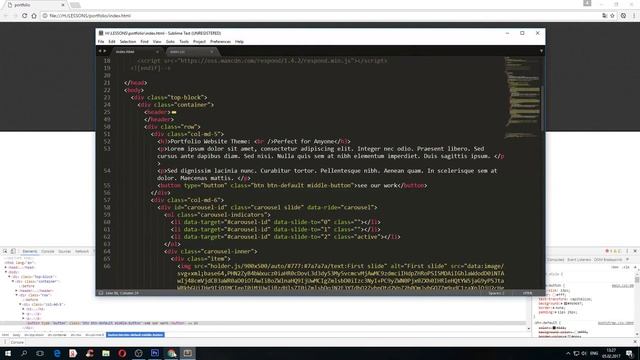
Task: Click the DevTools inspect element icon
Action: point(5,251)
